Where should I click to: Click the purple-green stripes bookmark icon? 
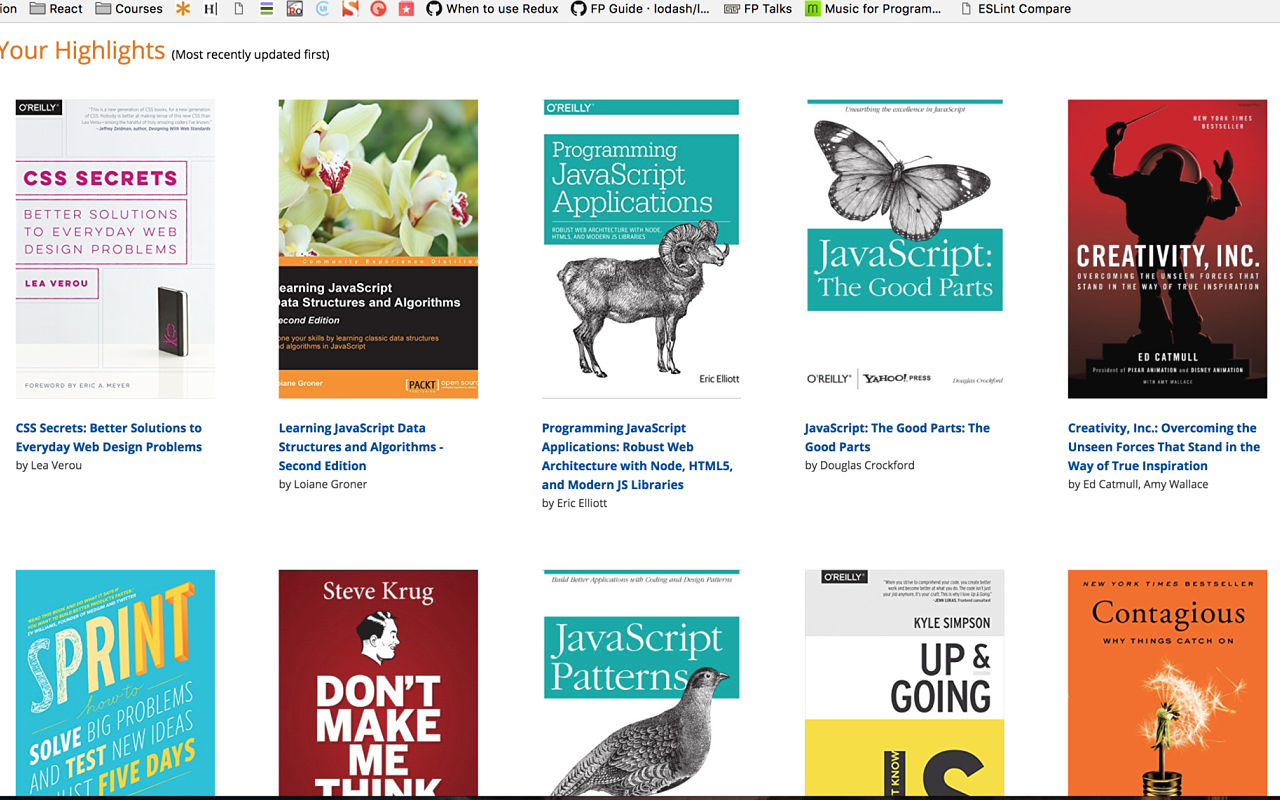[266, 9]
